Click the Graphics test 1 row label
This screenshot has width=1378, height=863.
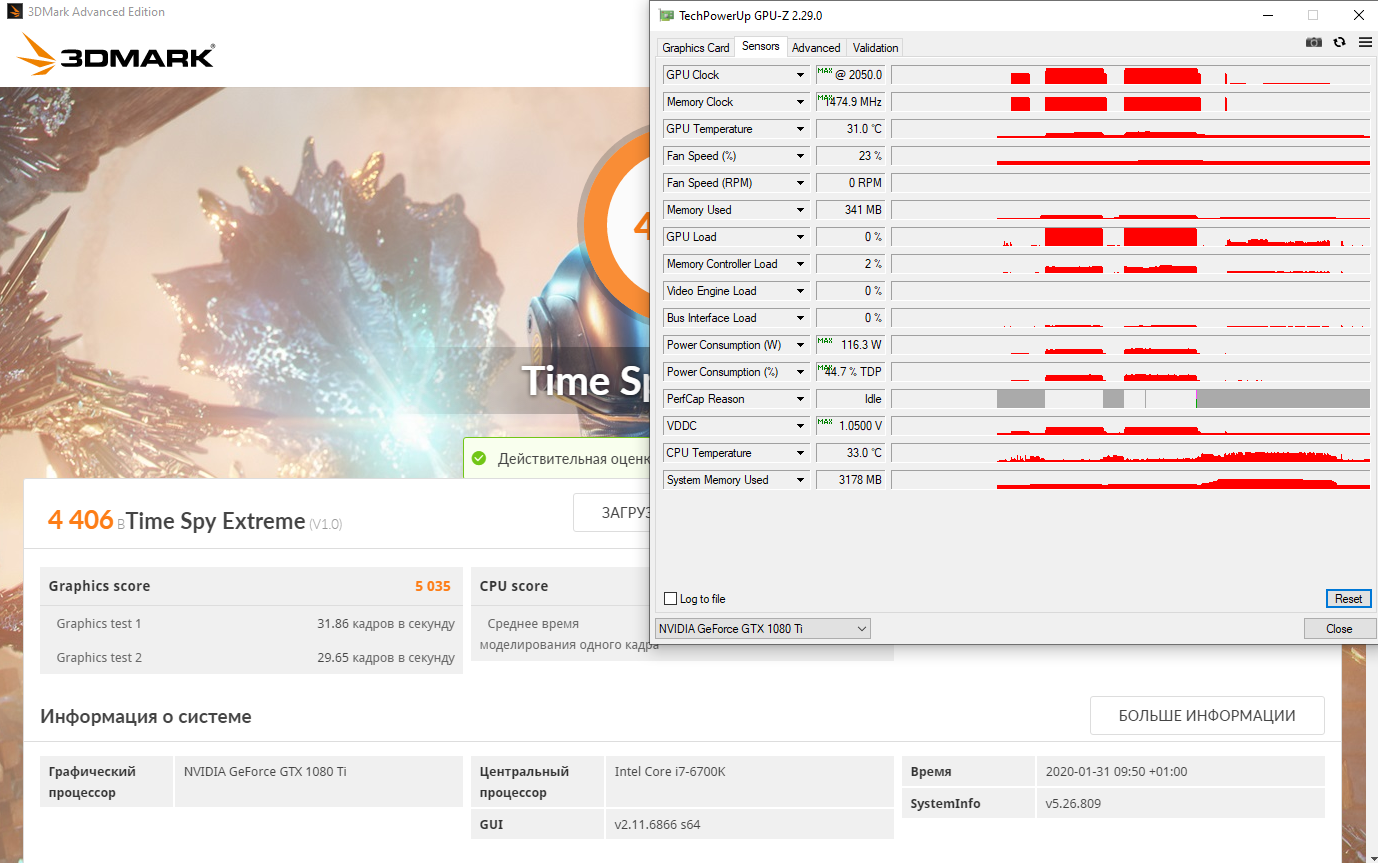coord(99,624)
